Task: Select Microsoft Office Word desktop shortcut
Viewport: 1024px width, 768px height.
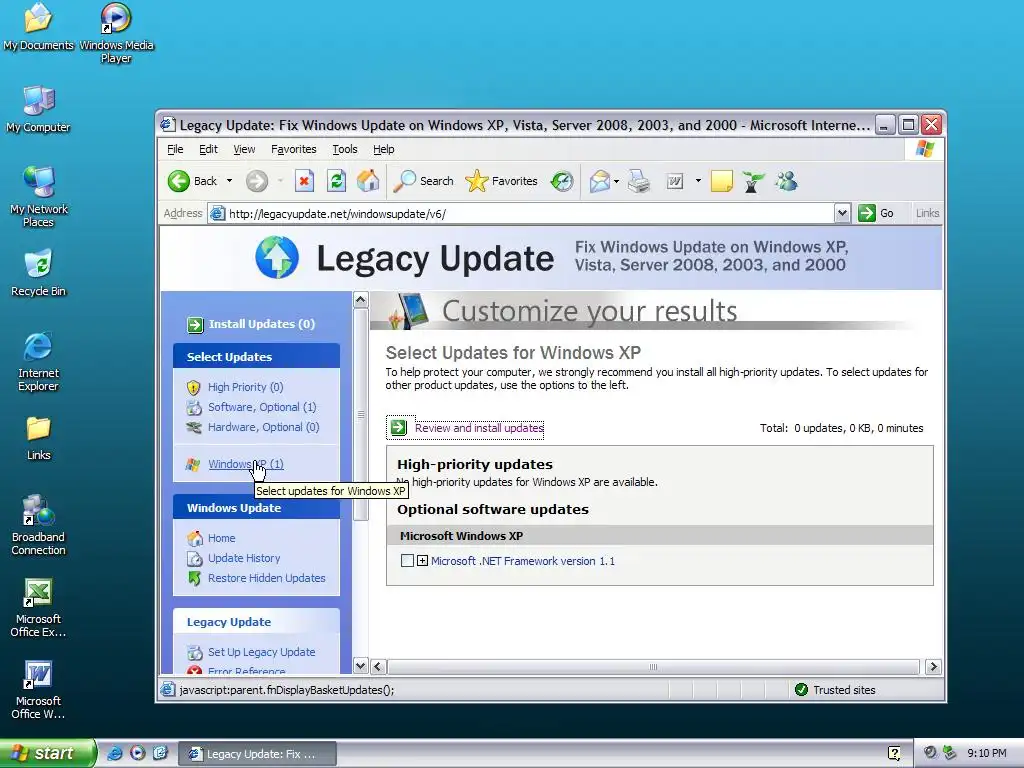Action: tap(38, 690)
